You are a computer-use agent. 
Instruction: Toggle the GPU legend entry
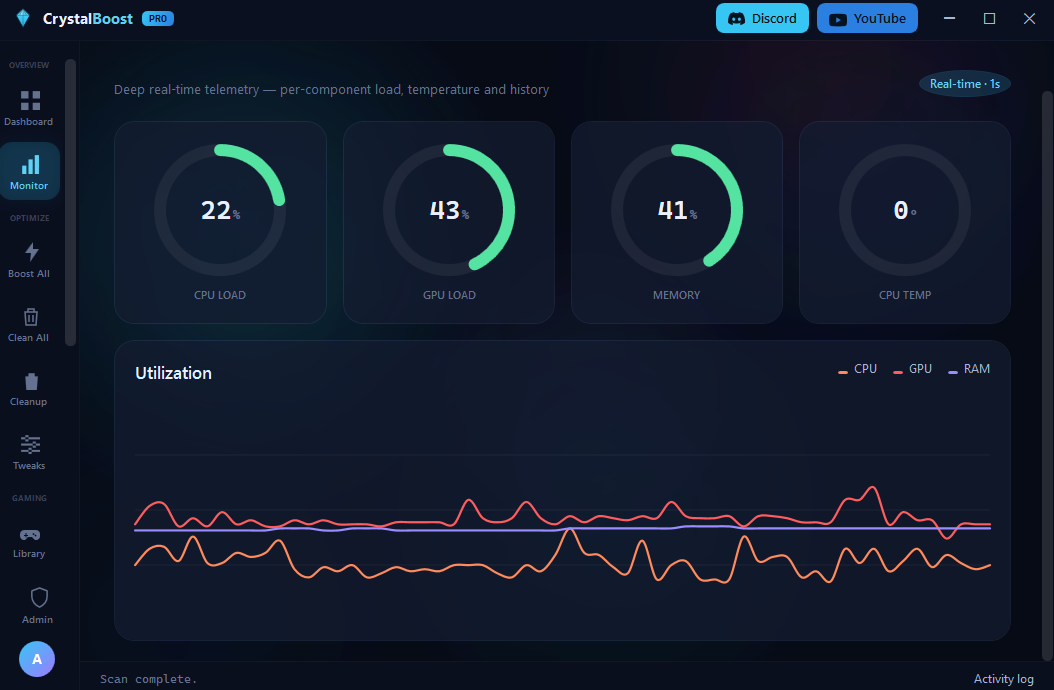point(912,369)
